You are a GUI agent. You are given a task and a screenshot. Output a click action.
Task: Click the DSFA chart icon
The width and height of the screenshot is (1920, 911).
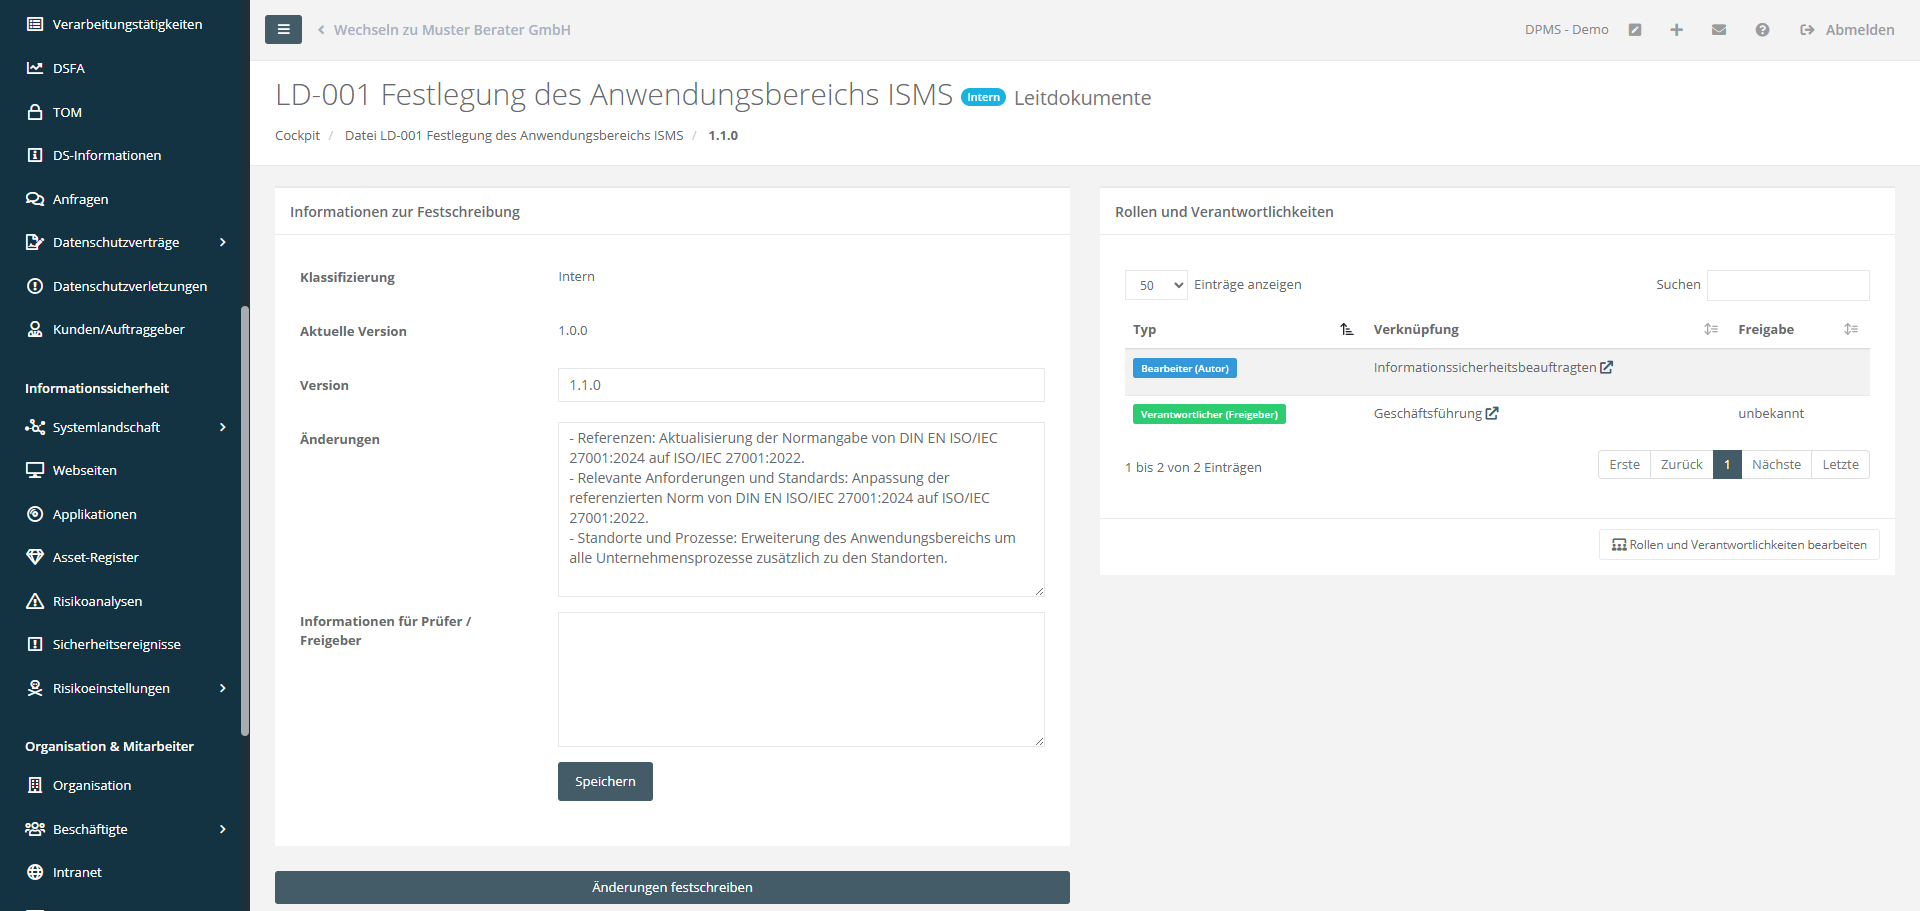[35, 68]
